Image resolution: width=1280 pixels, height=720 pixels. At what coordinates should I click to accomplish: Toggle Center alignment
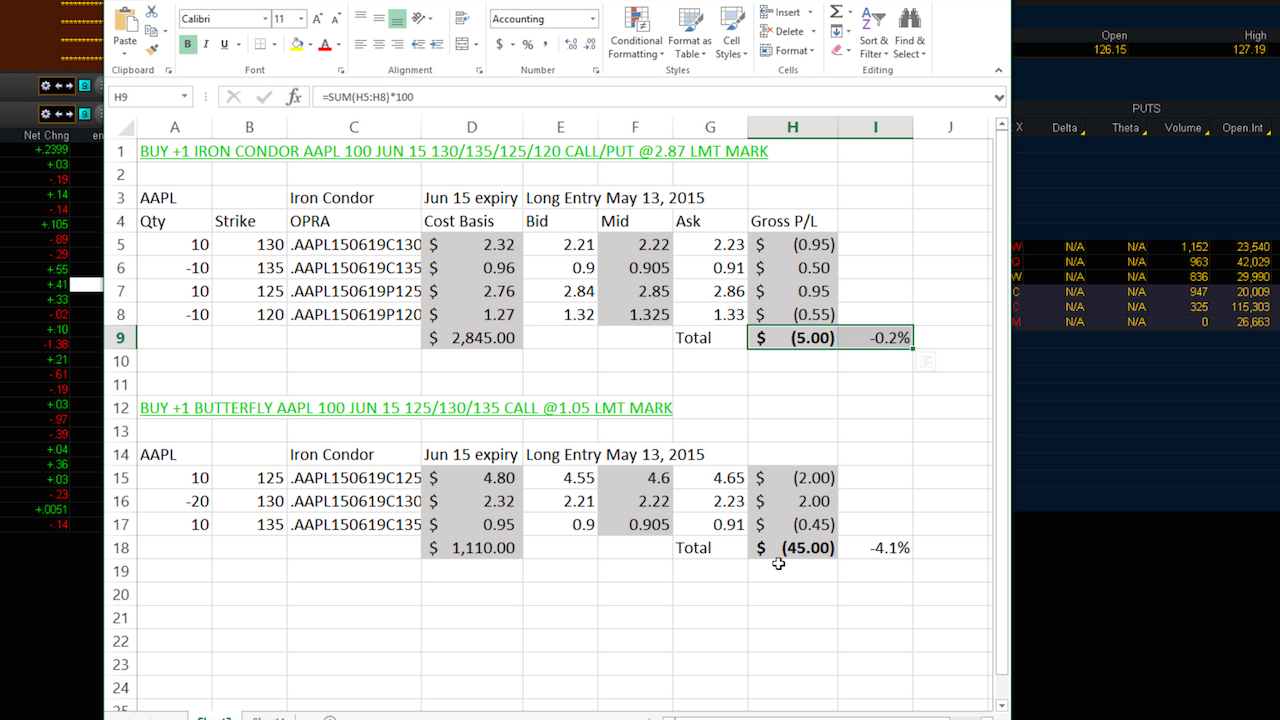click(x=379, y=44)
